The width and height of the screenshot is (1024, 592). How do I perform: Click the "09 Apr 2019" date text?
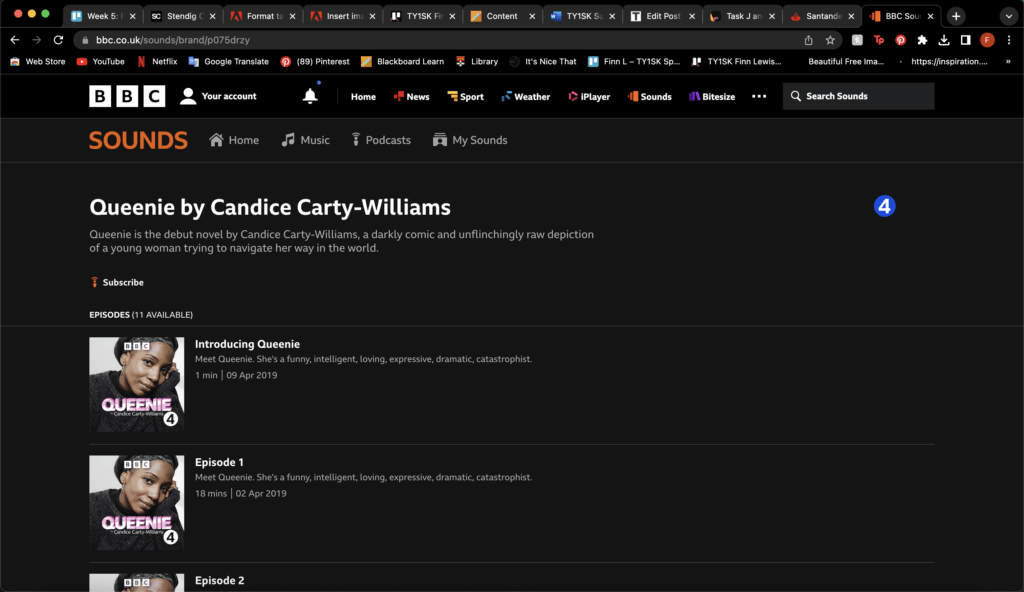tap(251, 375)
